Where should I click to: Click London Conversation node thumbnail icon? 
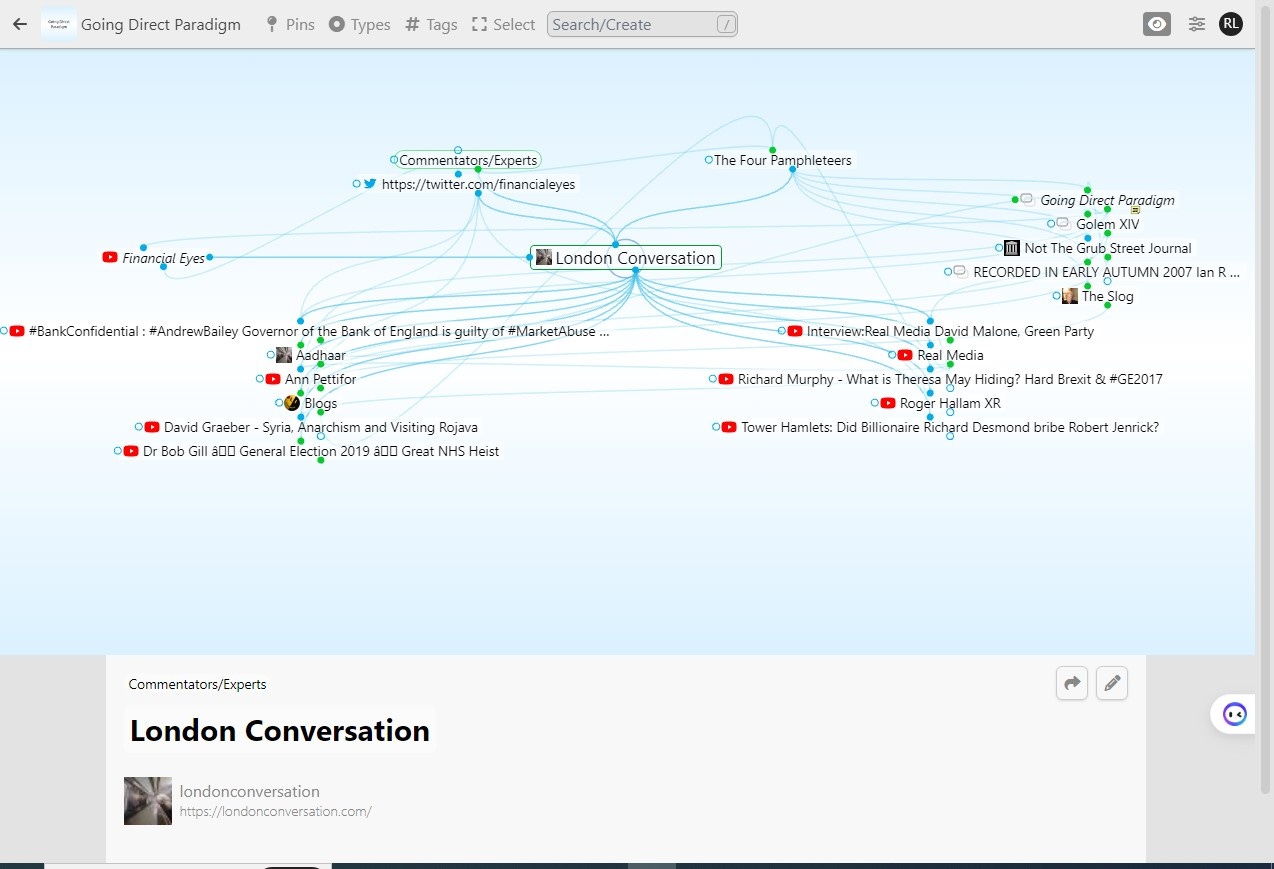click(544, 257)
